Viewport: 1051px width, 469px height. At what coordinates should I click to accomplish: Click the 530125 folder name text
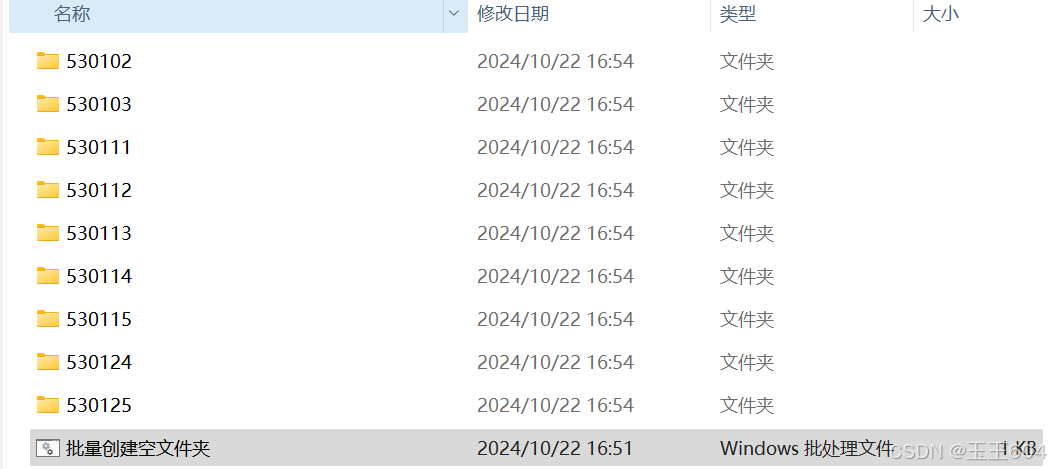[x=99, y=405]
